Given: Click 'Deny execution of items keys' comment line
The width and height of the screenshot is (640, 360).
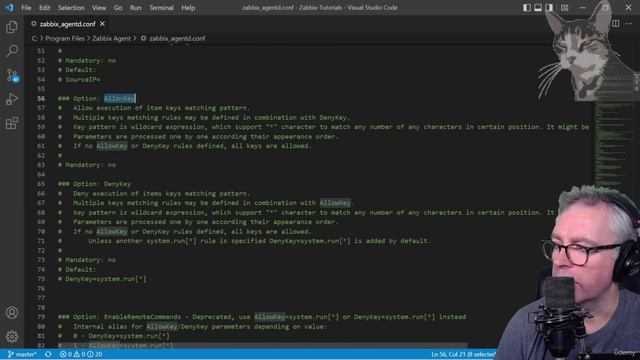Looking at the screenshot, I should coord(153,193).
